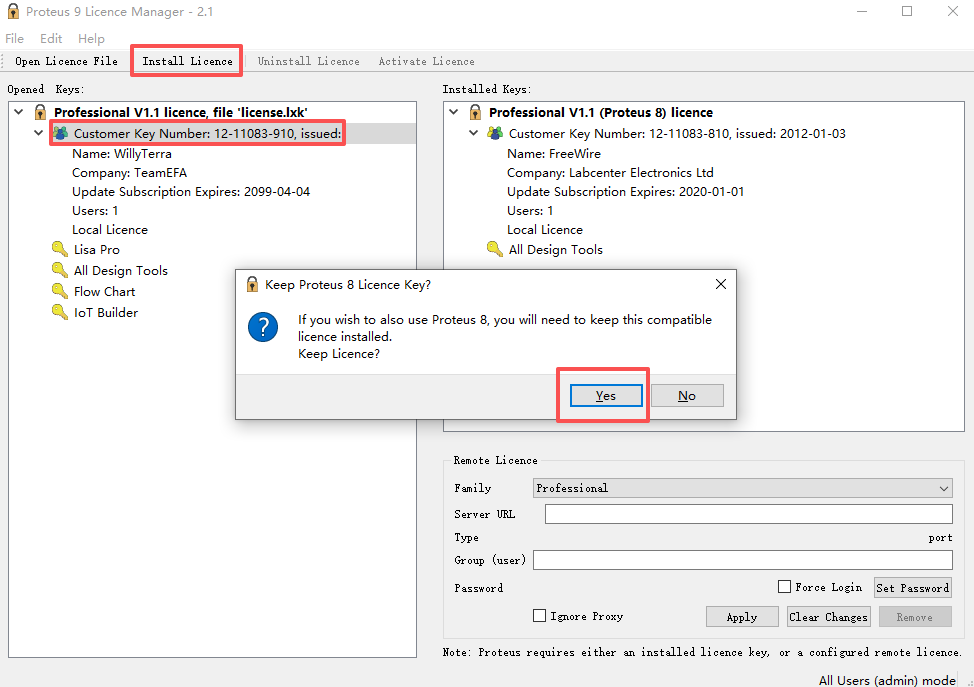The height and width of the screenshot is (687, 974).
Task: Click the padlock icon of Proteus 8 licence
Action: click(x=475, y=112)
